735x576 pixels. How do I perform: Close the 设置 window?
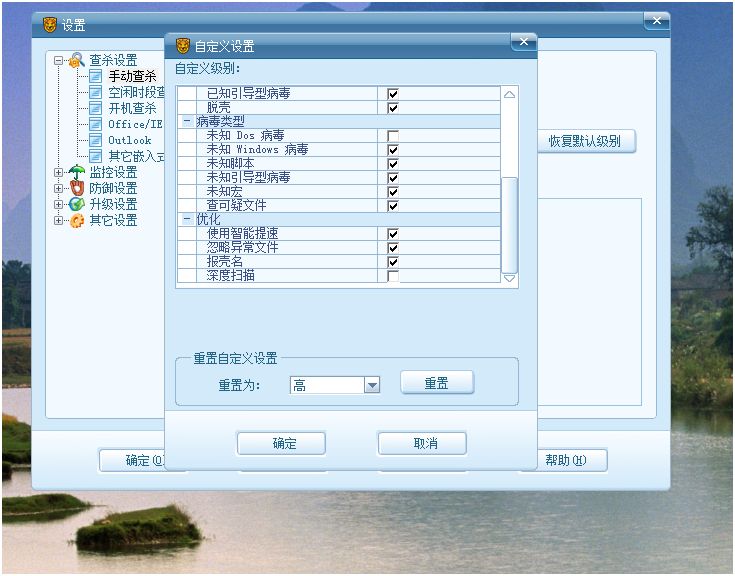point(657,21)
